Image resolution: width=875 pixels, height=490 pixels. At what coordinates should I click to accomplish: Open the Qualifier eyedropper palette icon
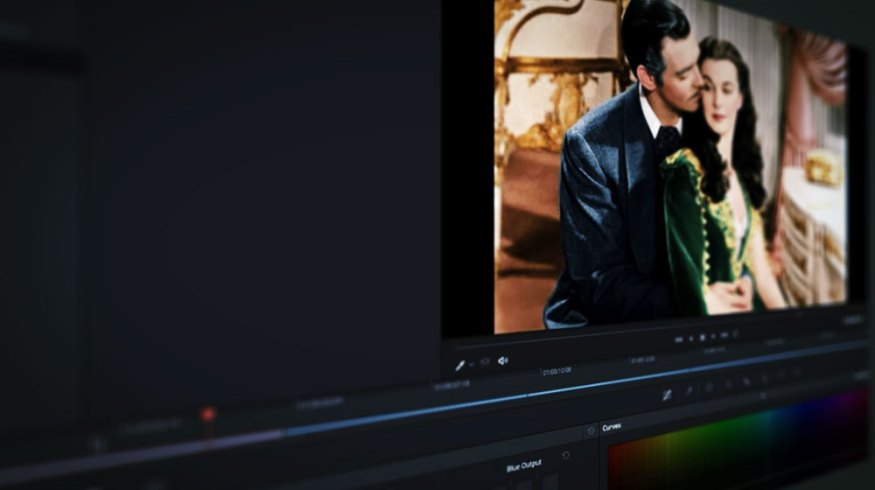(x=688, y=391)
